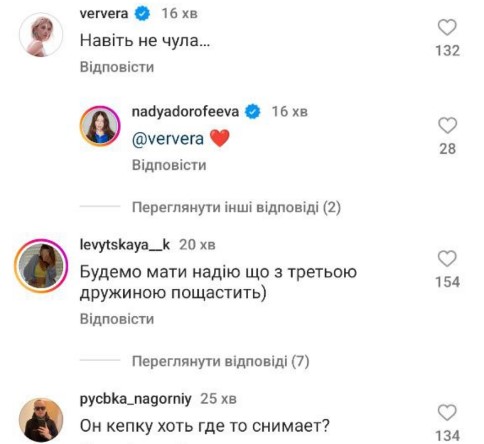Expand 'Переглянути відповіді (7)' thread
Viewport: 484px width, 444px height.
point(221,361)
